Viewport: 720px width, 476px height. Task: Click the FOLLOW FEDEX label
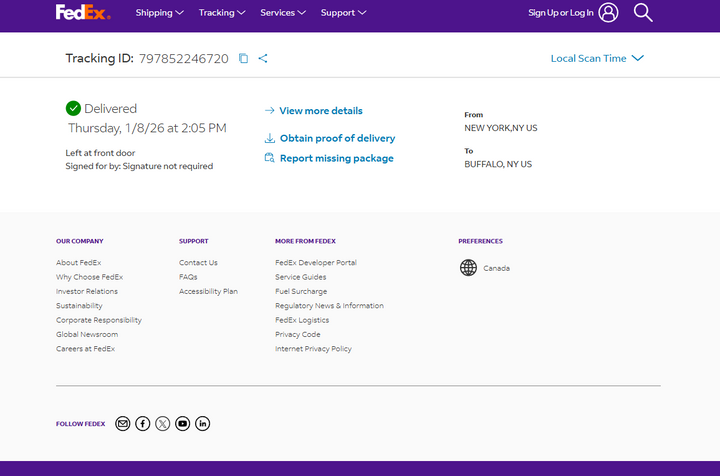[81, 424]
